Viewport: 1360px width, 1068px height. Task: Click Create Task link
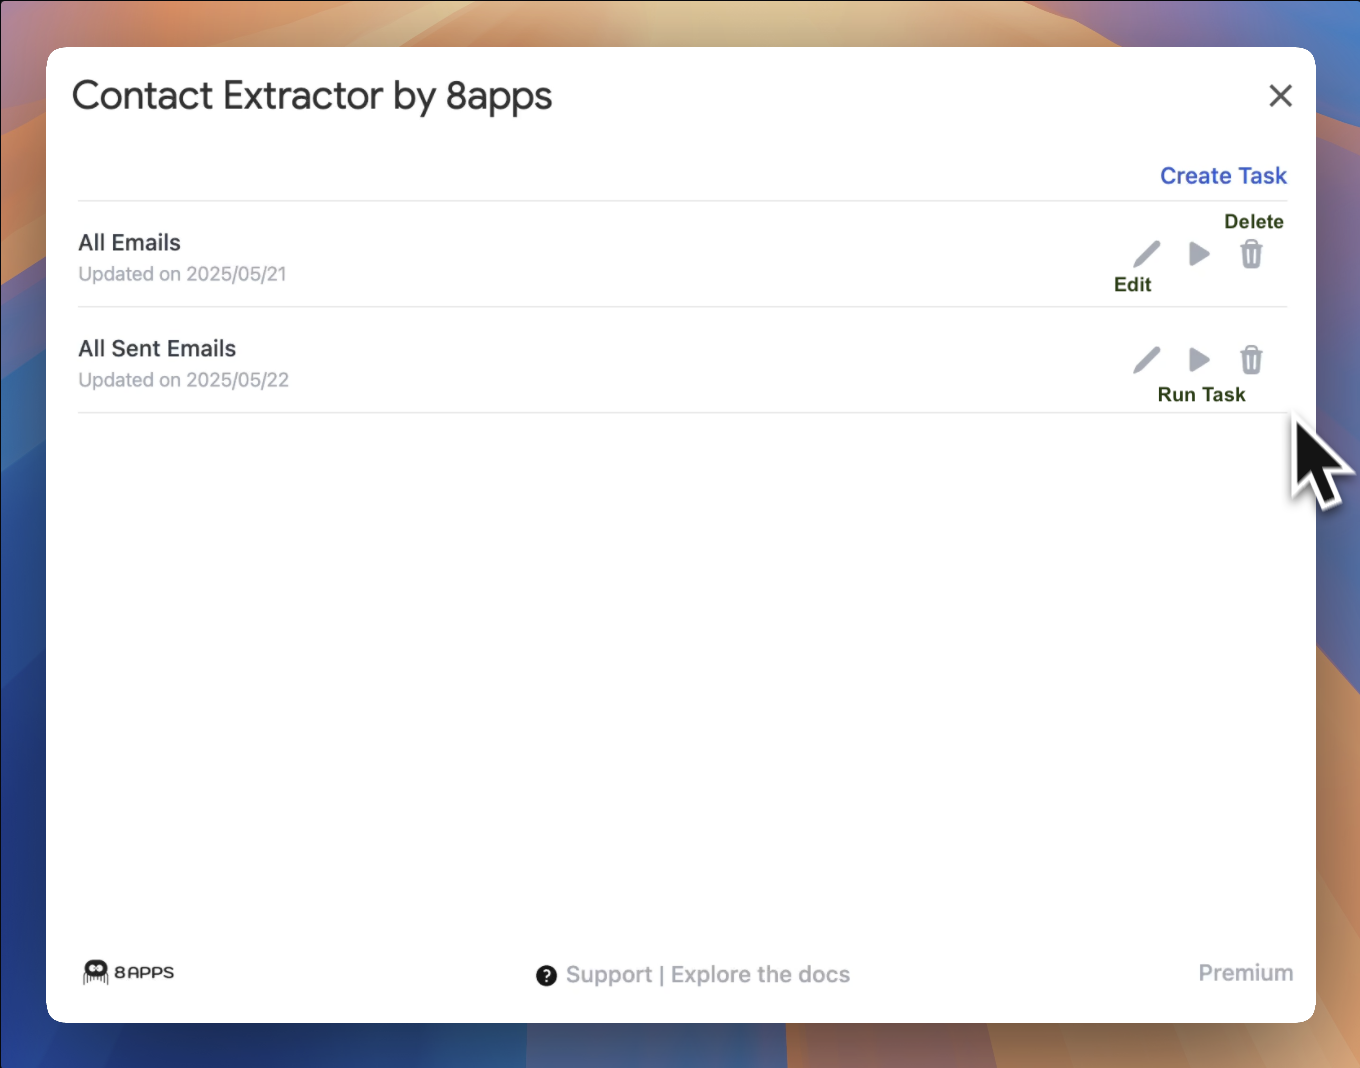[x=1223, y=176]
